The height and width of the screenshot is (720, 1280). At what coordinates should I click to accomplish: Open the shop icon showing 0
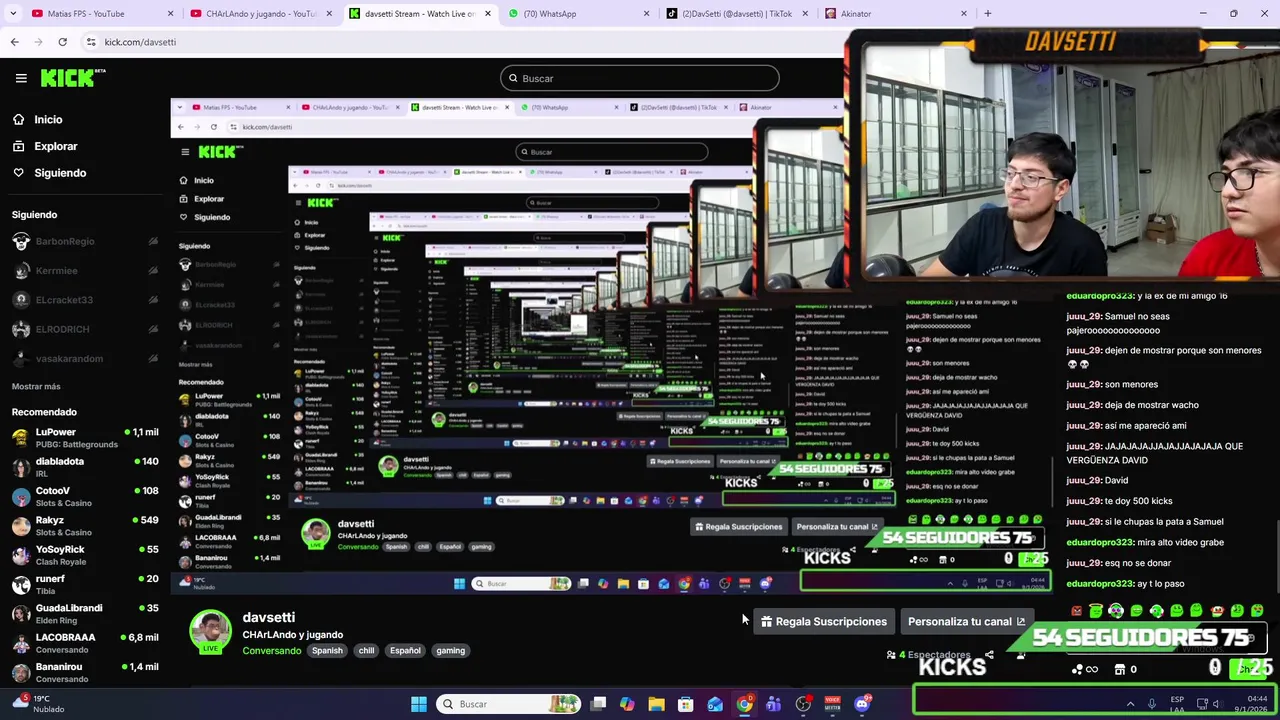[1120, 669]
